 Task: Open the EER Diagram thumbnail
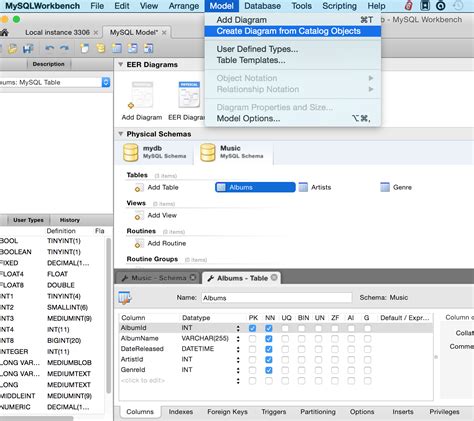[x=189, y=95]
